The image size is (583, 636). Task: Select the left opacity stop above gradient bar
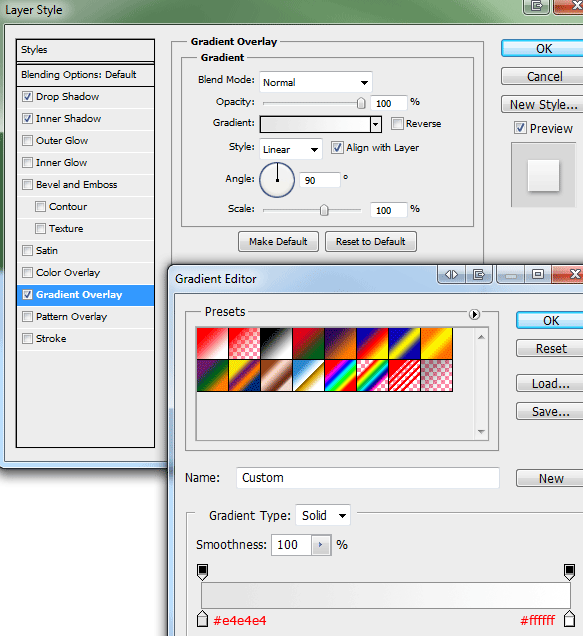202,572
